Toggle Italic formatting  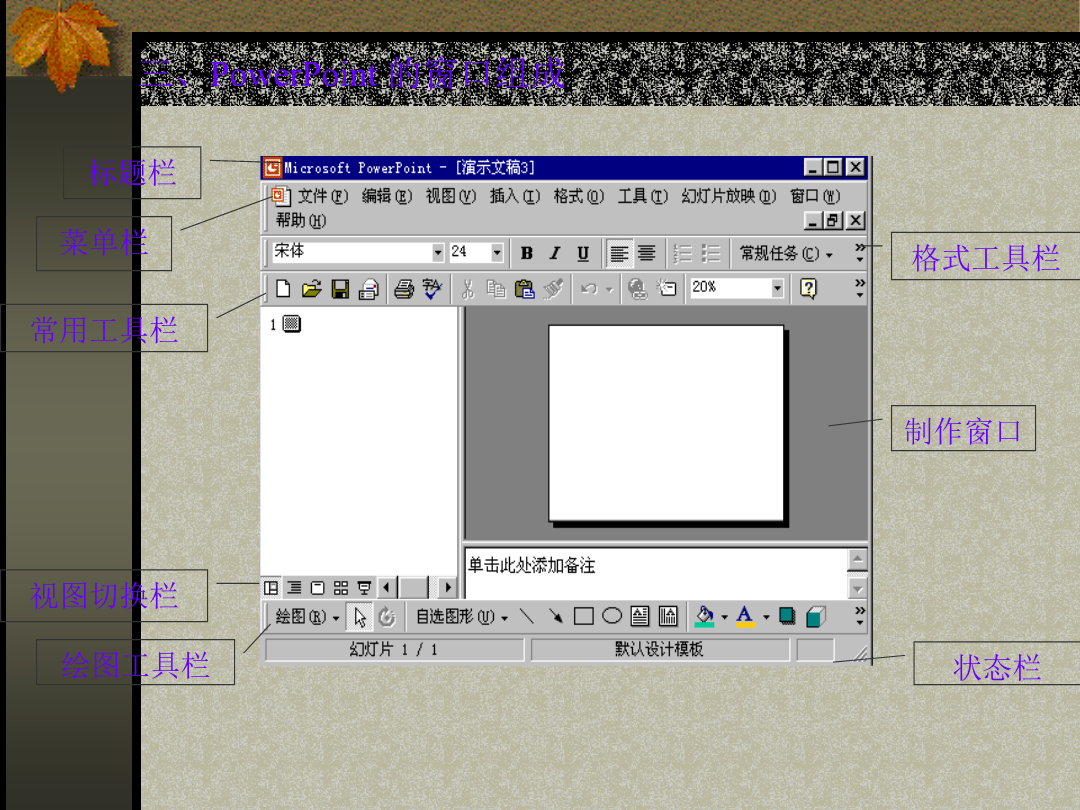point(554,253)
